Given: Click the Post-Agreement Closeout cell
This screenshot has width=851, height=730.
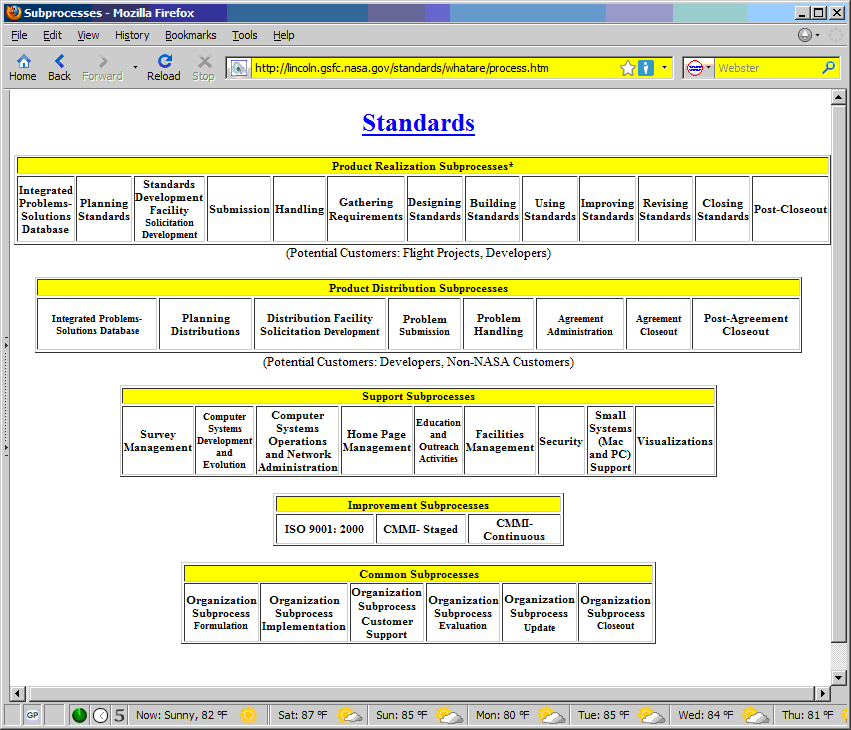Looking at the screenshot, I should (746, 324).
